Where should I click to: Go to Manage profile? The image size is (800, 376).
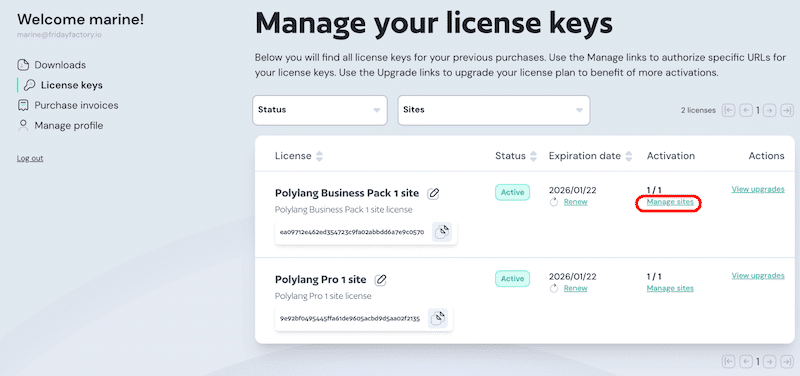[x=68, y=126]
